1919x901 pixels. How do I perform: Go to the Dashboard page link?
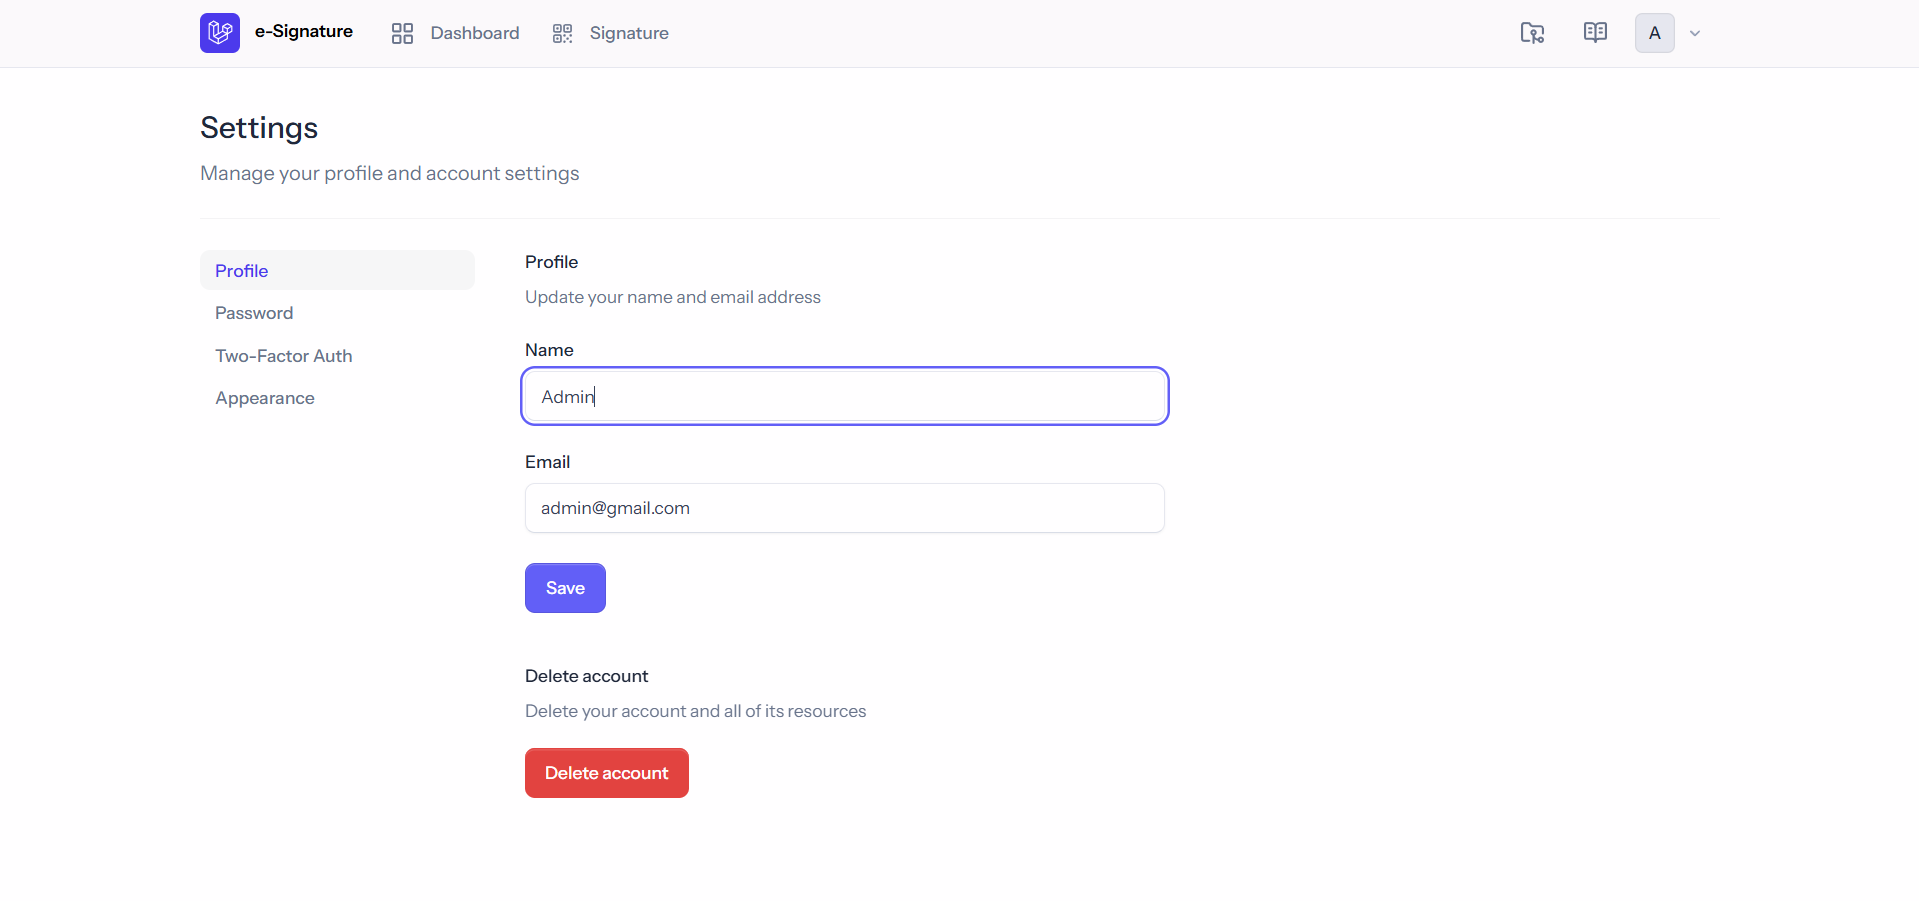474,33
